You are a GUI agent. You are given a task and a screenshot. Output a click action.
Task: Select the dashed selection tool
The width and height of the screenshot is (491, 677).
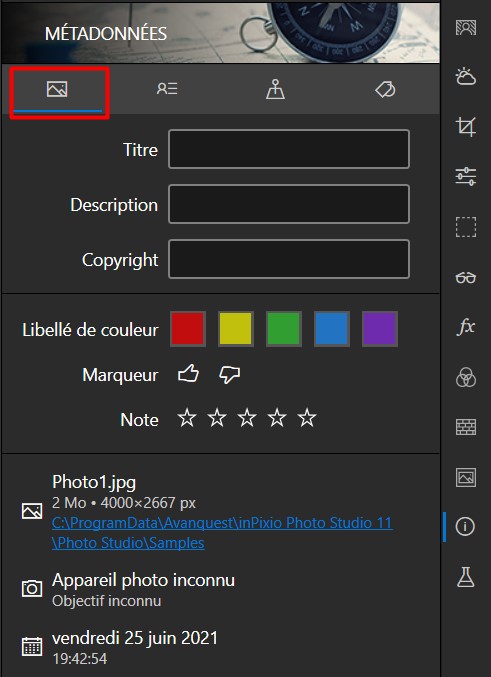point(466,227)
